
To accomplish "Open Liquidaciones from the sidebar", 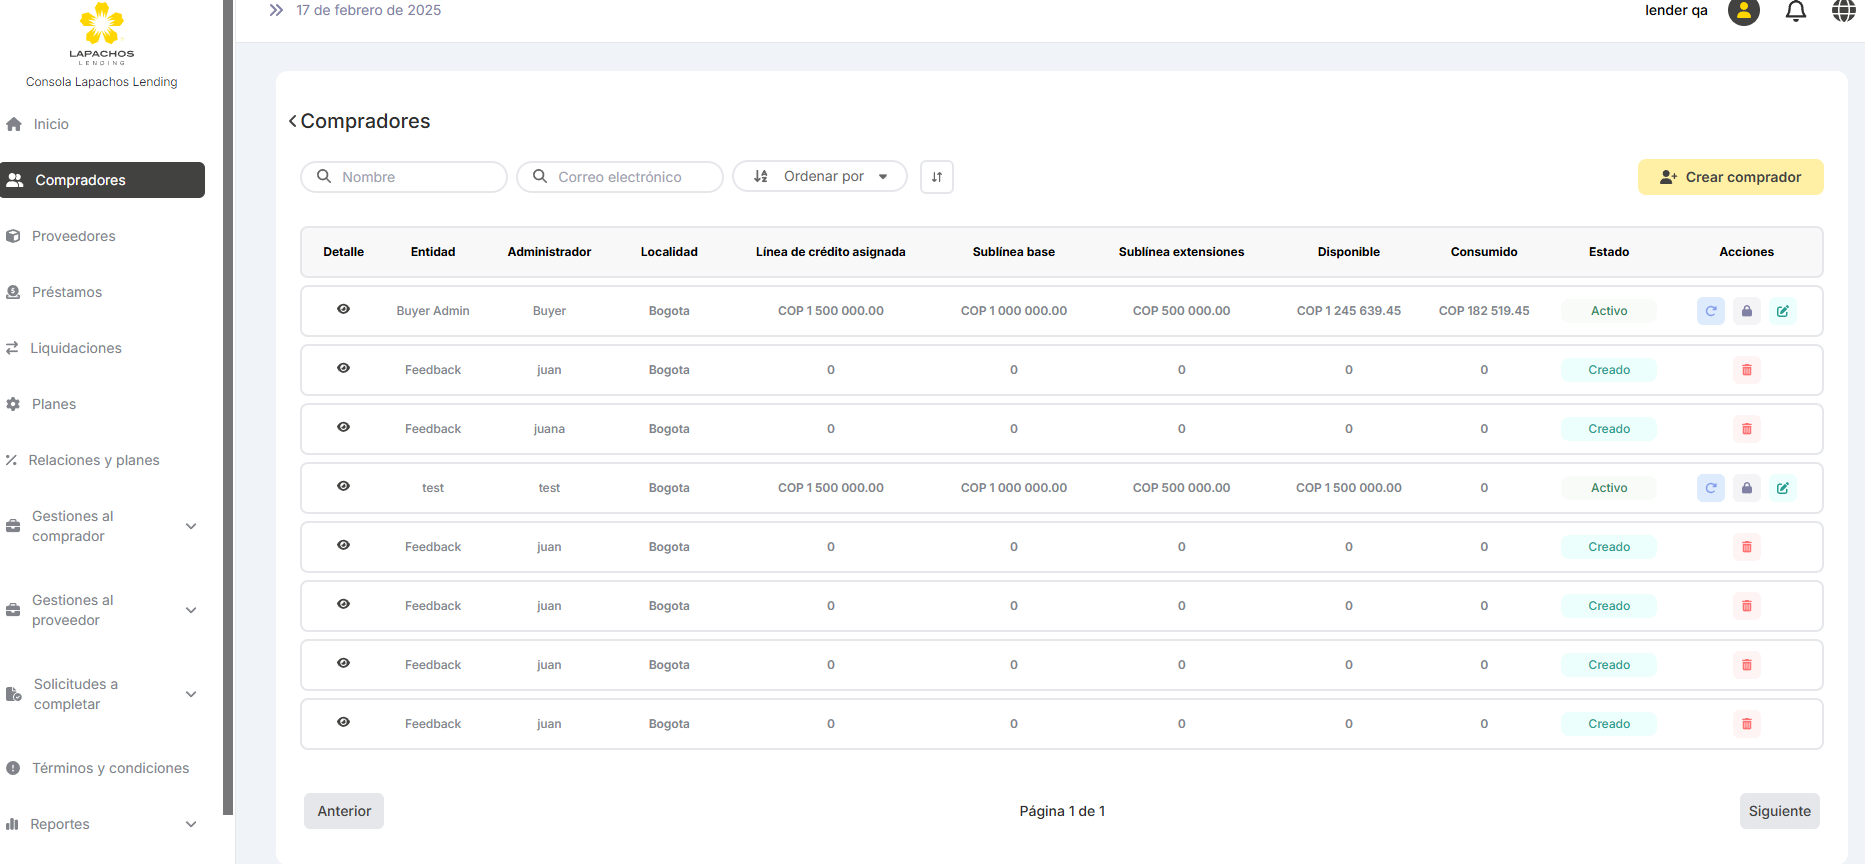I will tap(75, 348).
